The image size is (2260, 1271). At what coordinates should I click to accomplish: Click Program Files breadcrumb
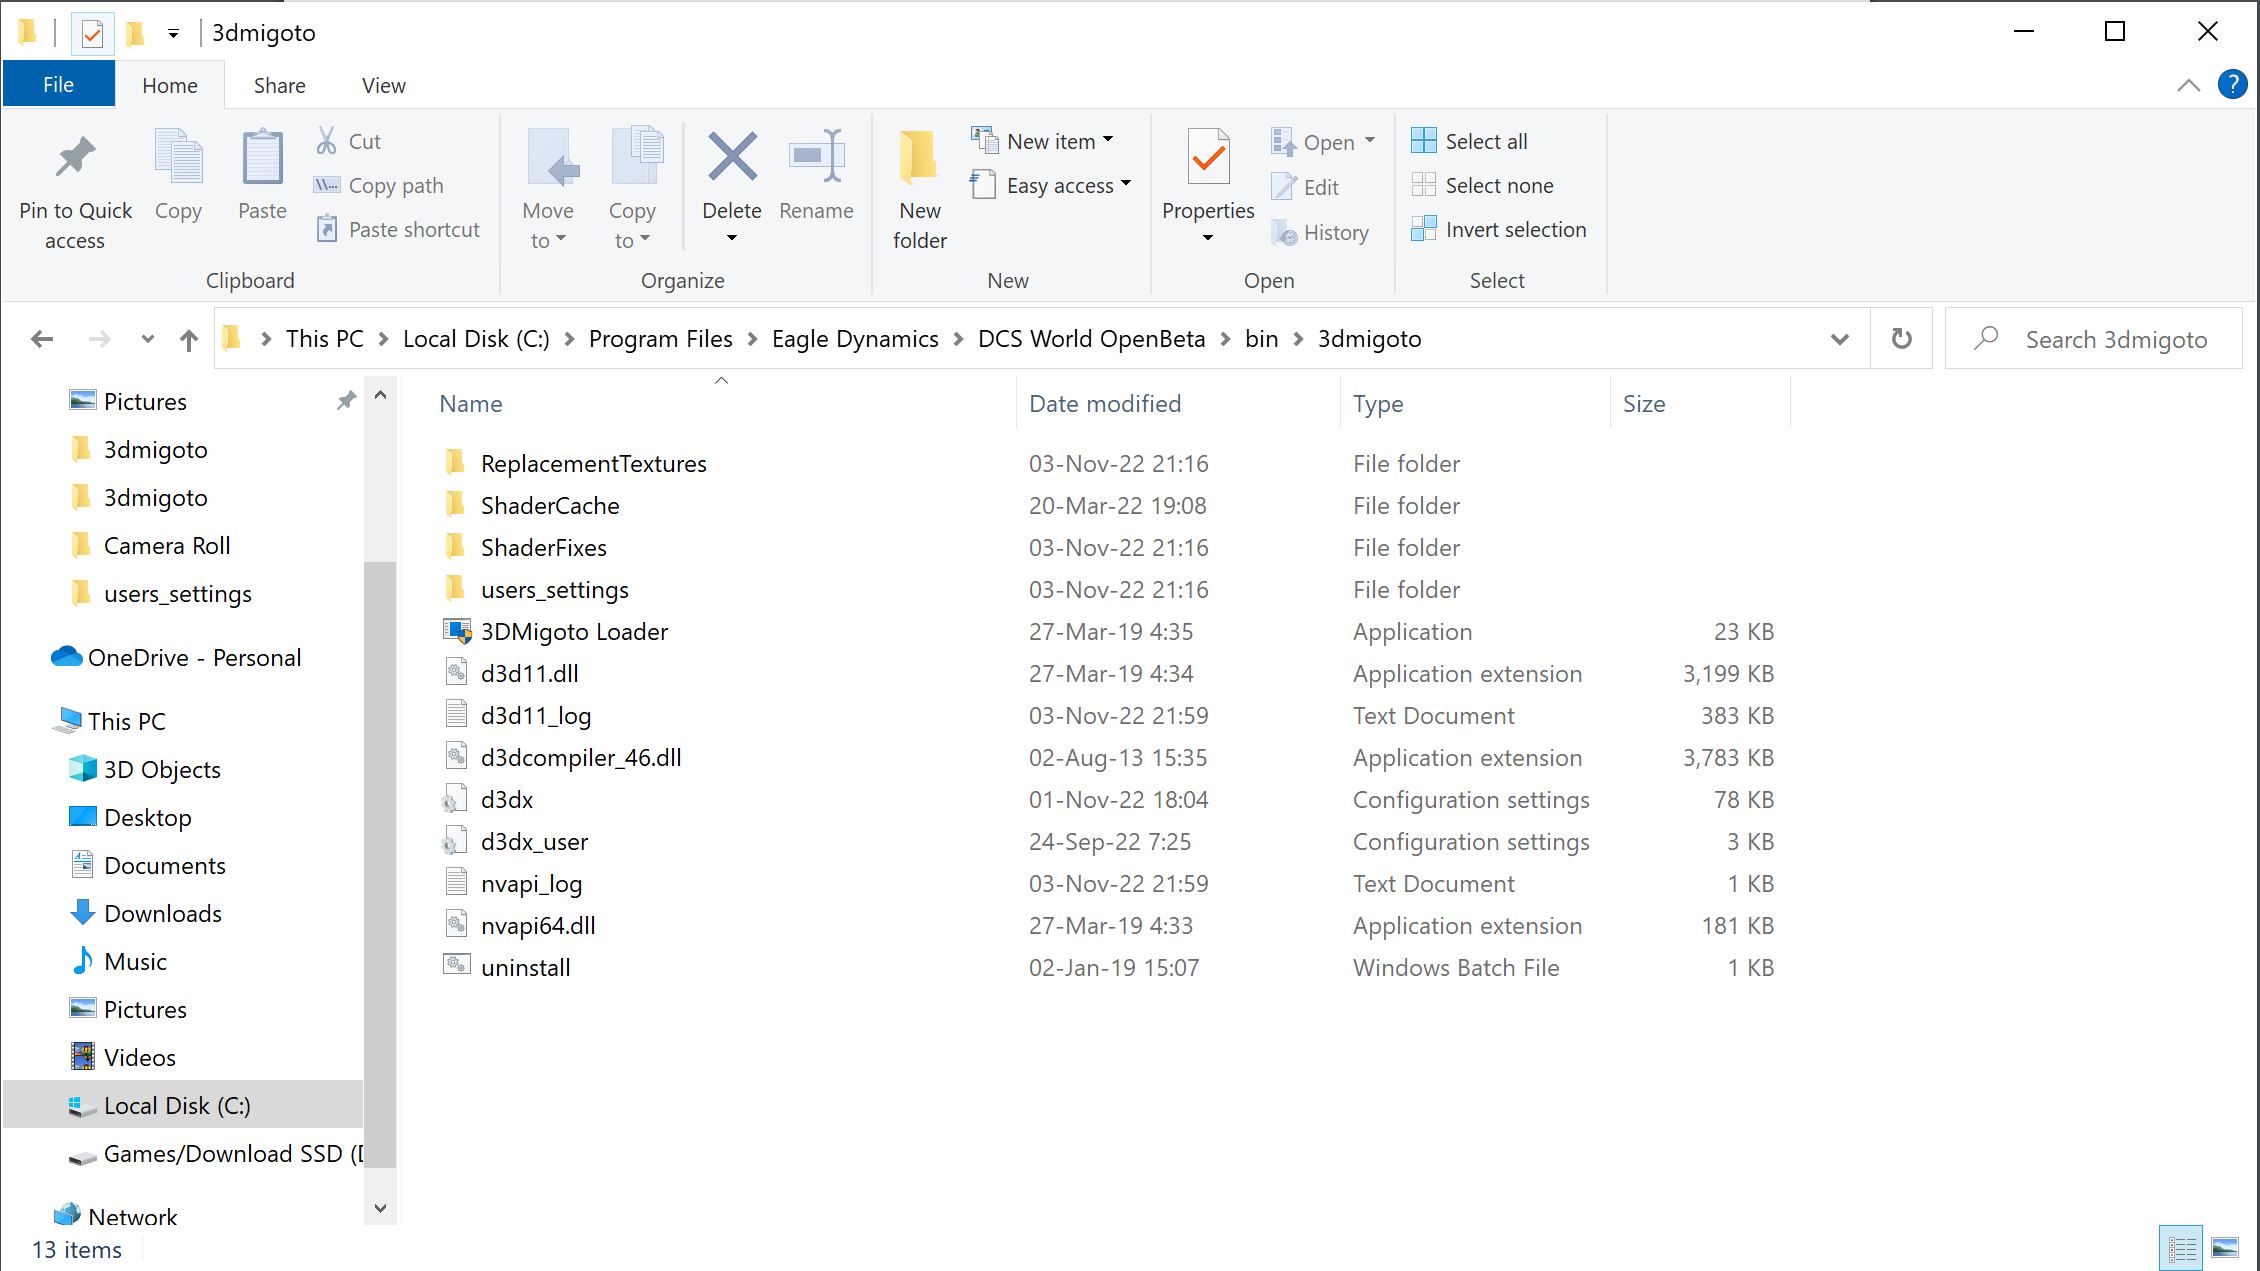click(660, 339)
